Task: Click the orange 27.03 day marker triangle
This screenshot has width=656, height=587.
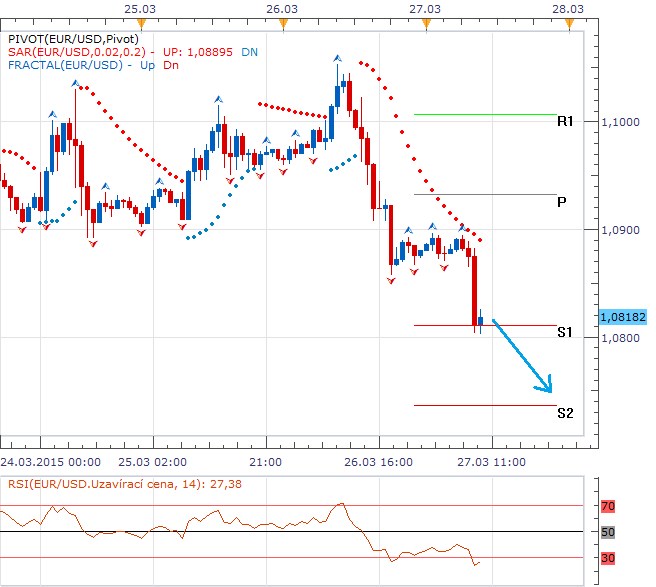Action: click(x=425, y=21)
